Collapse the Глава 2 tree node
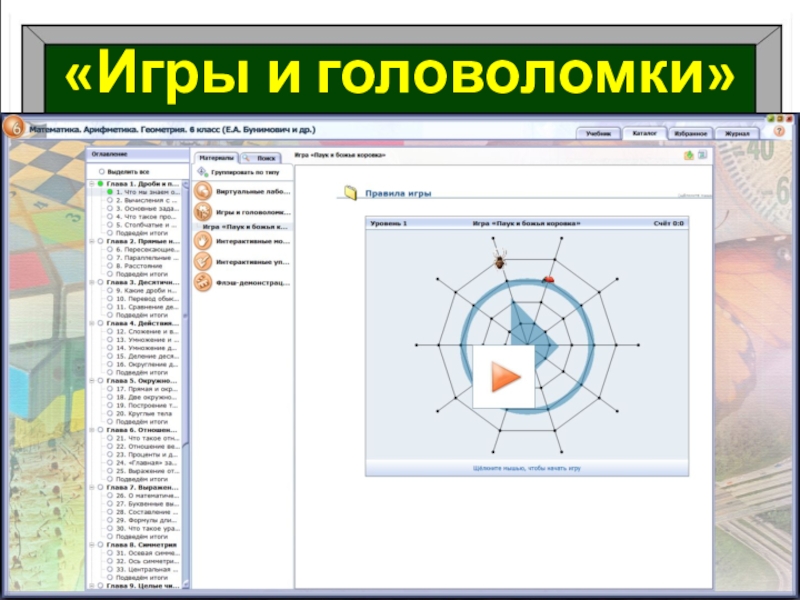 92,241
